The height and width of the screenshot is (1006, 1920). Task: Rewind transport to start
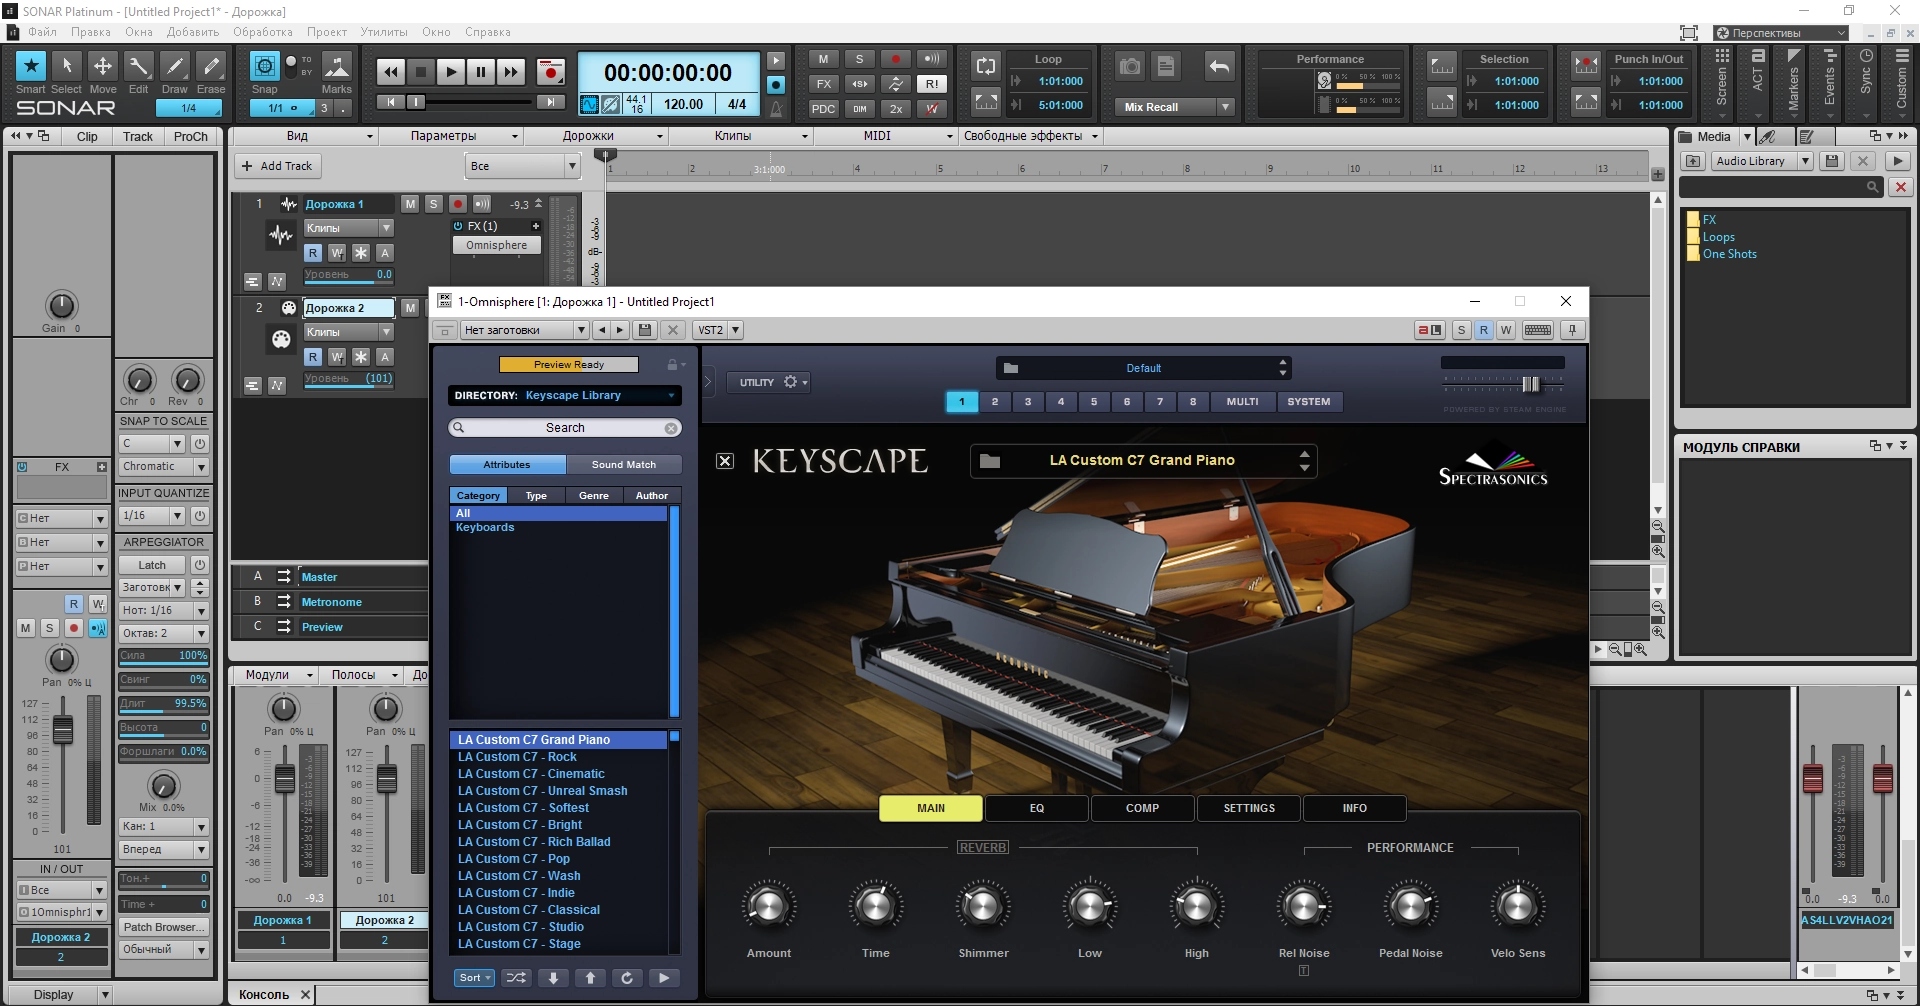390,72
